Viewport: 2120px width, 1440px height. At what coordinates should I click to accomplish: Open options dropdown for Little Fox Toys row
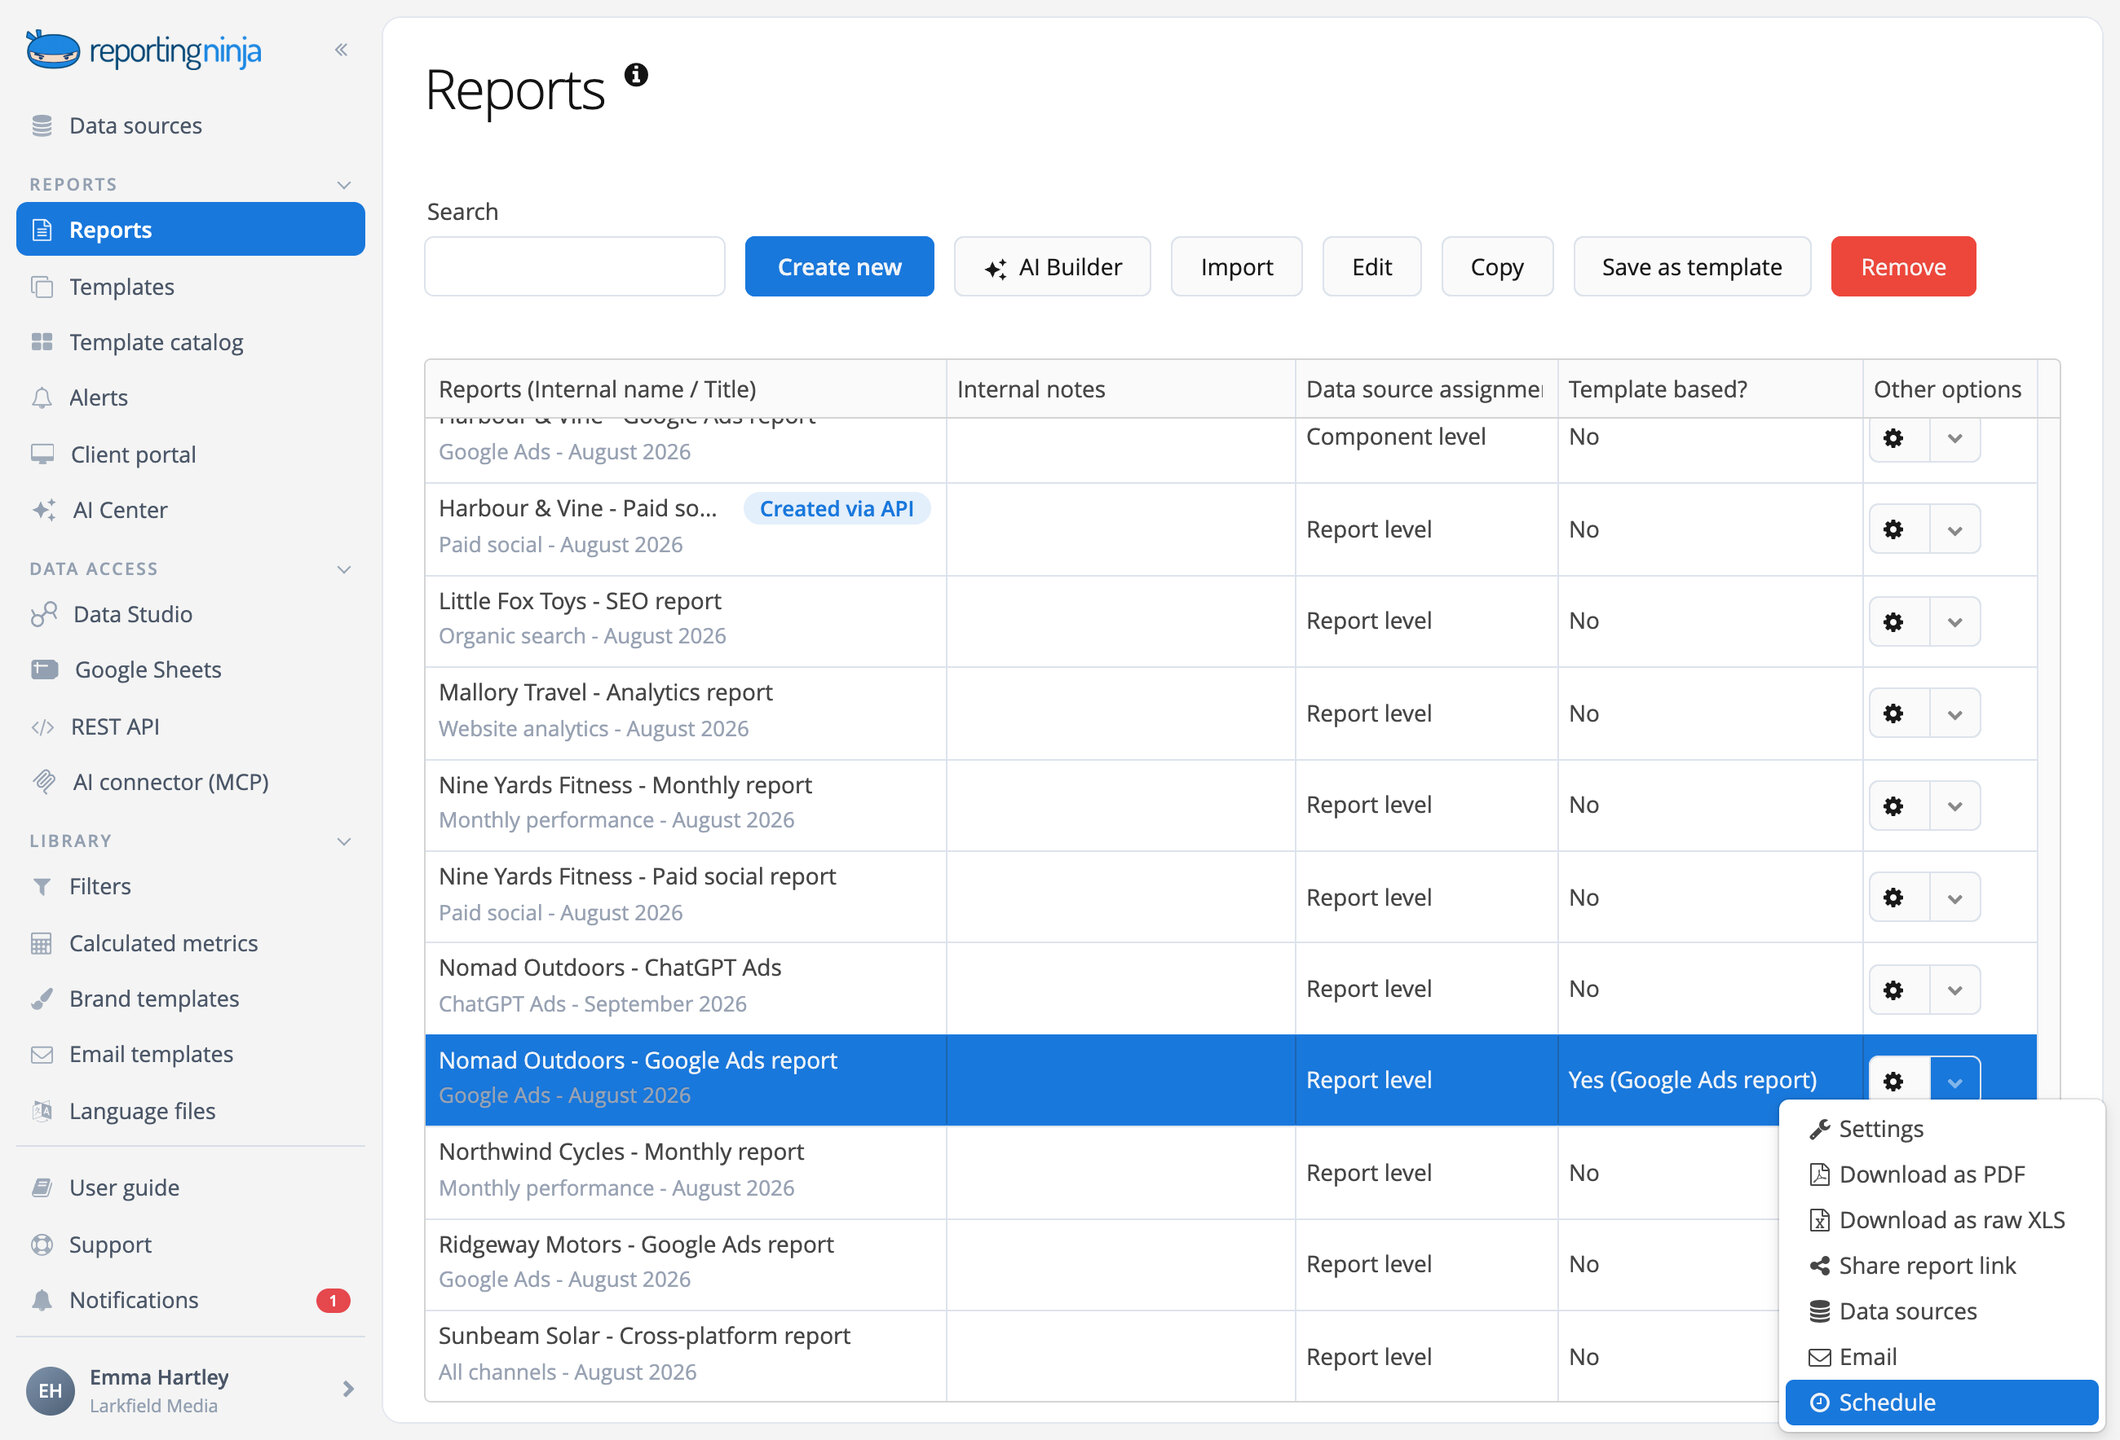point(1955,621)
